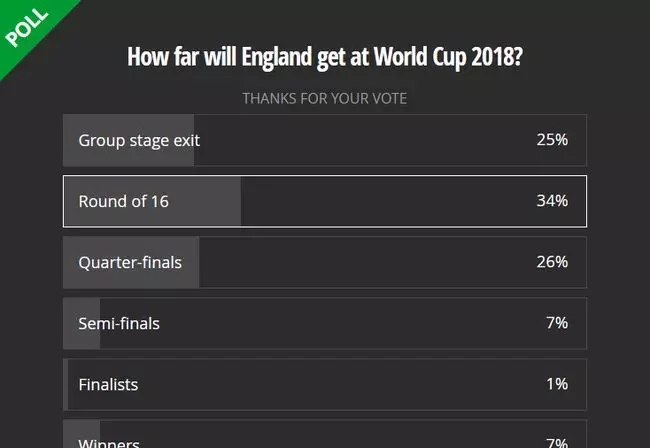Click the 7% result beside Winners
This screenshot has height=448, width=650.
pos(556,442)
